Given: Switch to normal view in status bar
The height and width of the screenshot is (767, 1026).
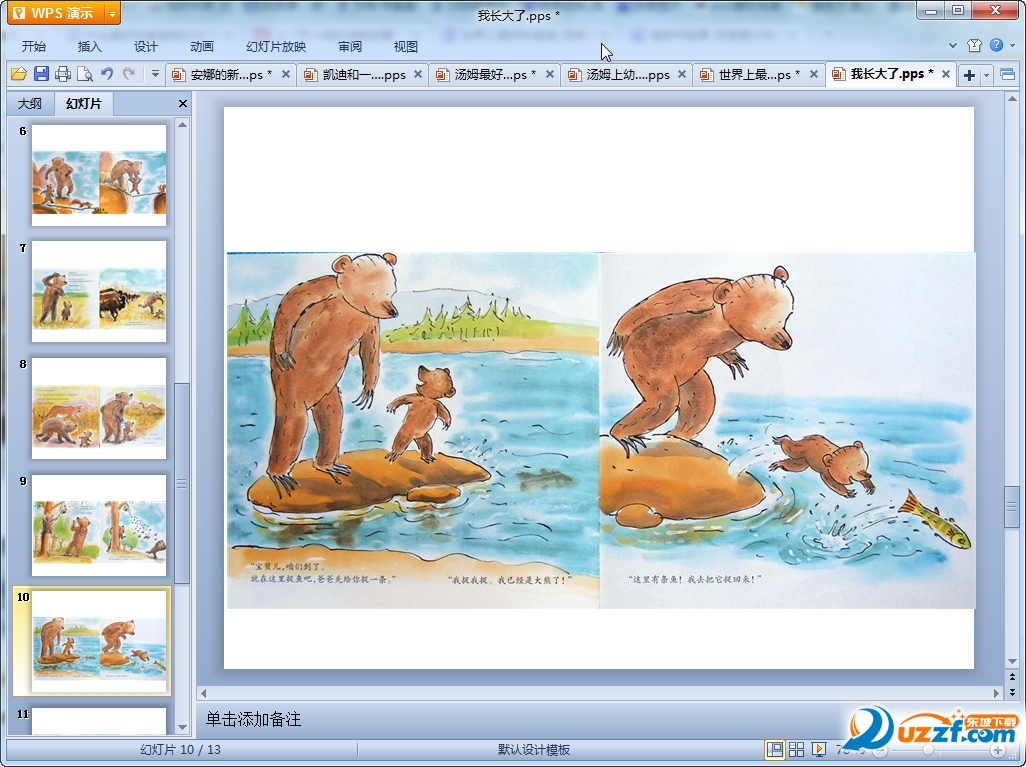Looking at the screenshot, I should pyautogui.click(x=775, y=749).
